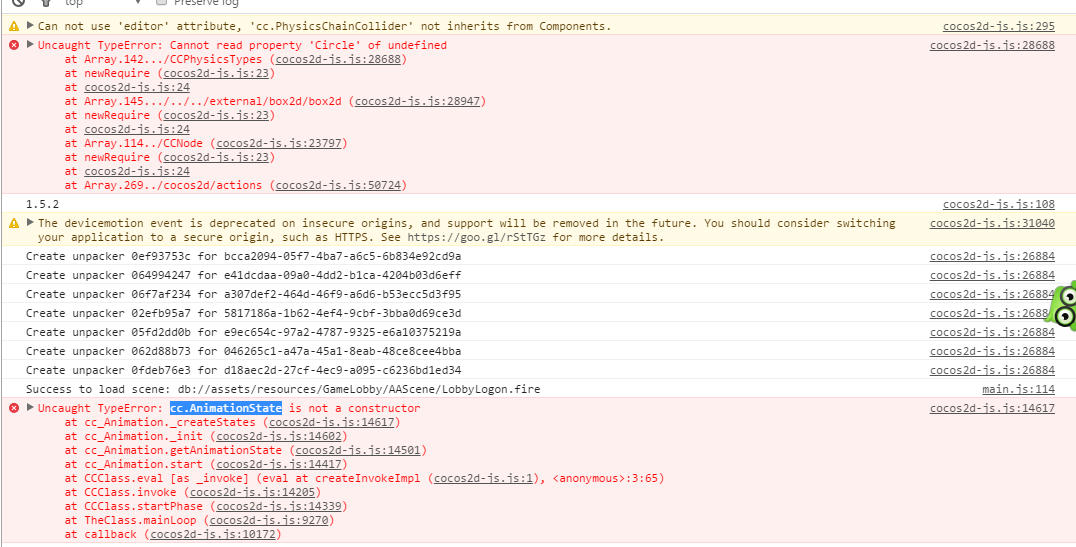The height and width of the screenshot is (547, 1076).
Task: Click the red error icon for AnimationState
Action: (14, 408)
